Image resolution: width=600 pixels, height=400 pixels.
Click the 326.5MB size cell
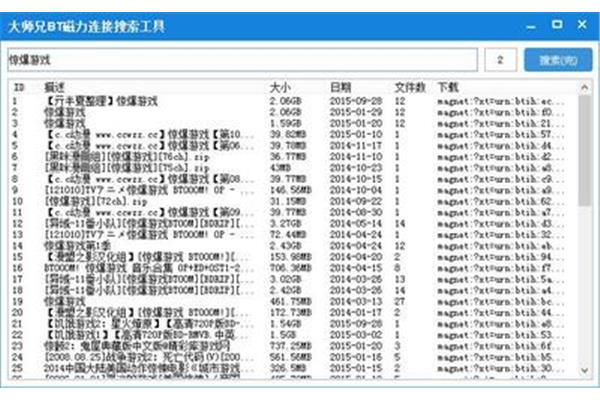coord(288,368)
